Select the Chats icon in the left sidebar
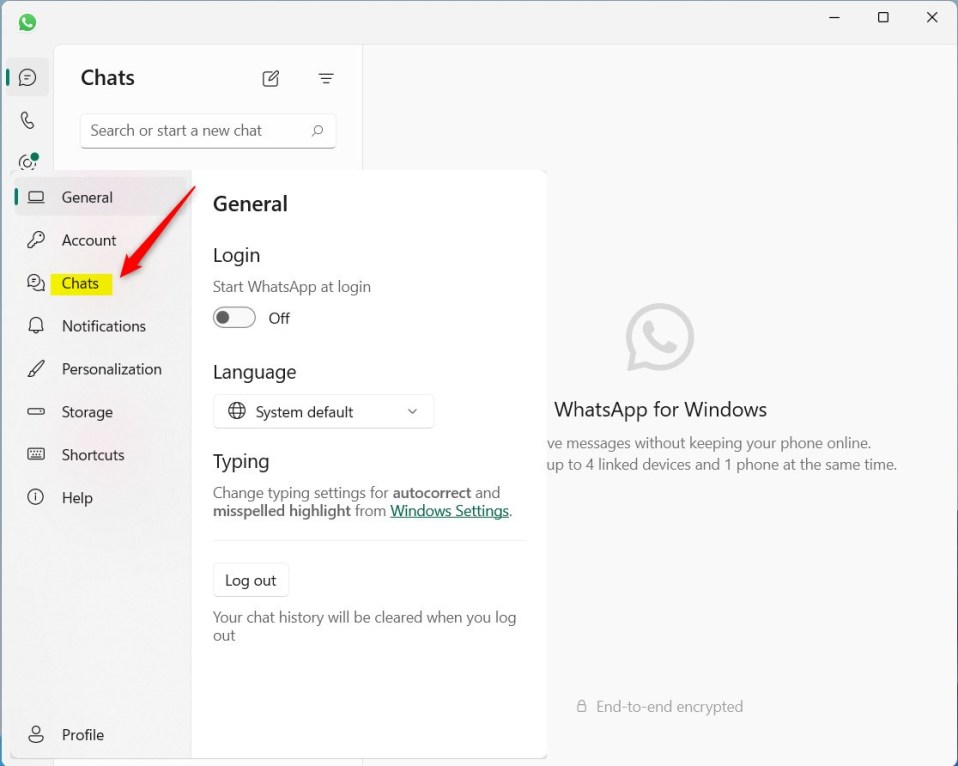 [x=27, y=76]
